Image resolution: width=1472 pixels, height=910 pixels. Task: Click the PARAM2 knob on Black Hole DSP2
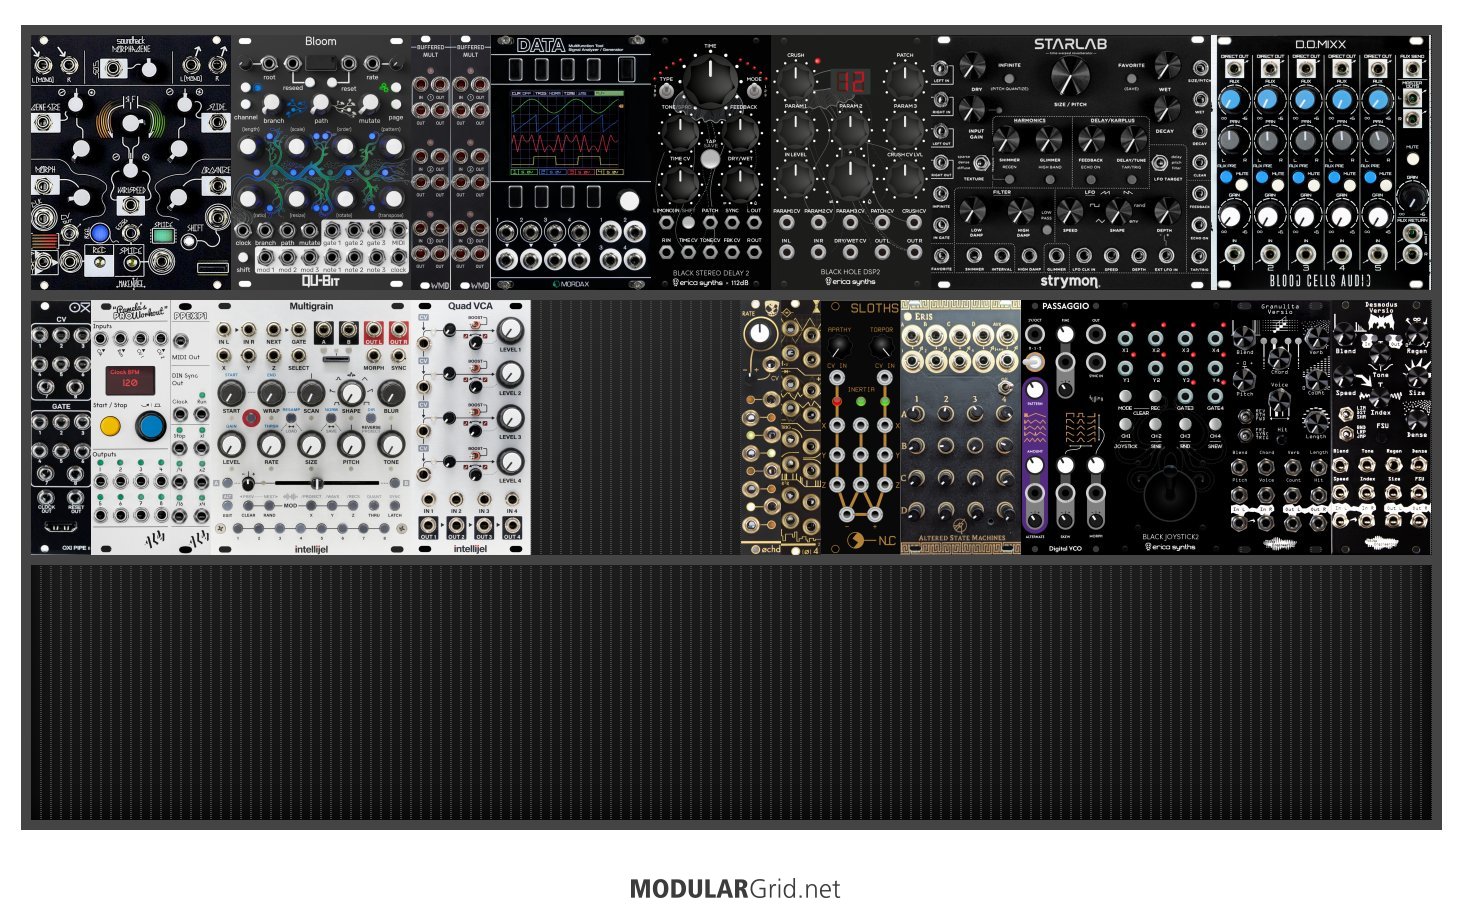click(850, 130)
